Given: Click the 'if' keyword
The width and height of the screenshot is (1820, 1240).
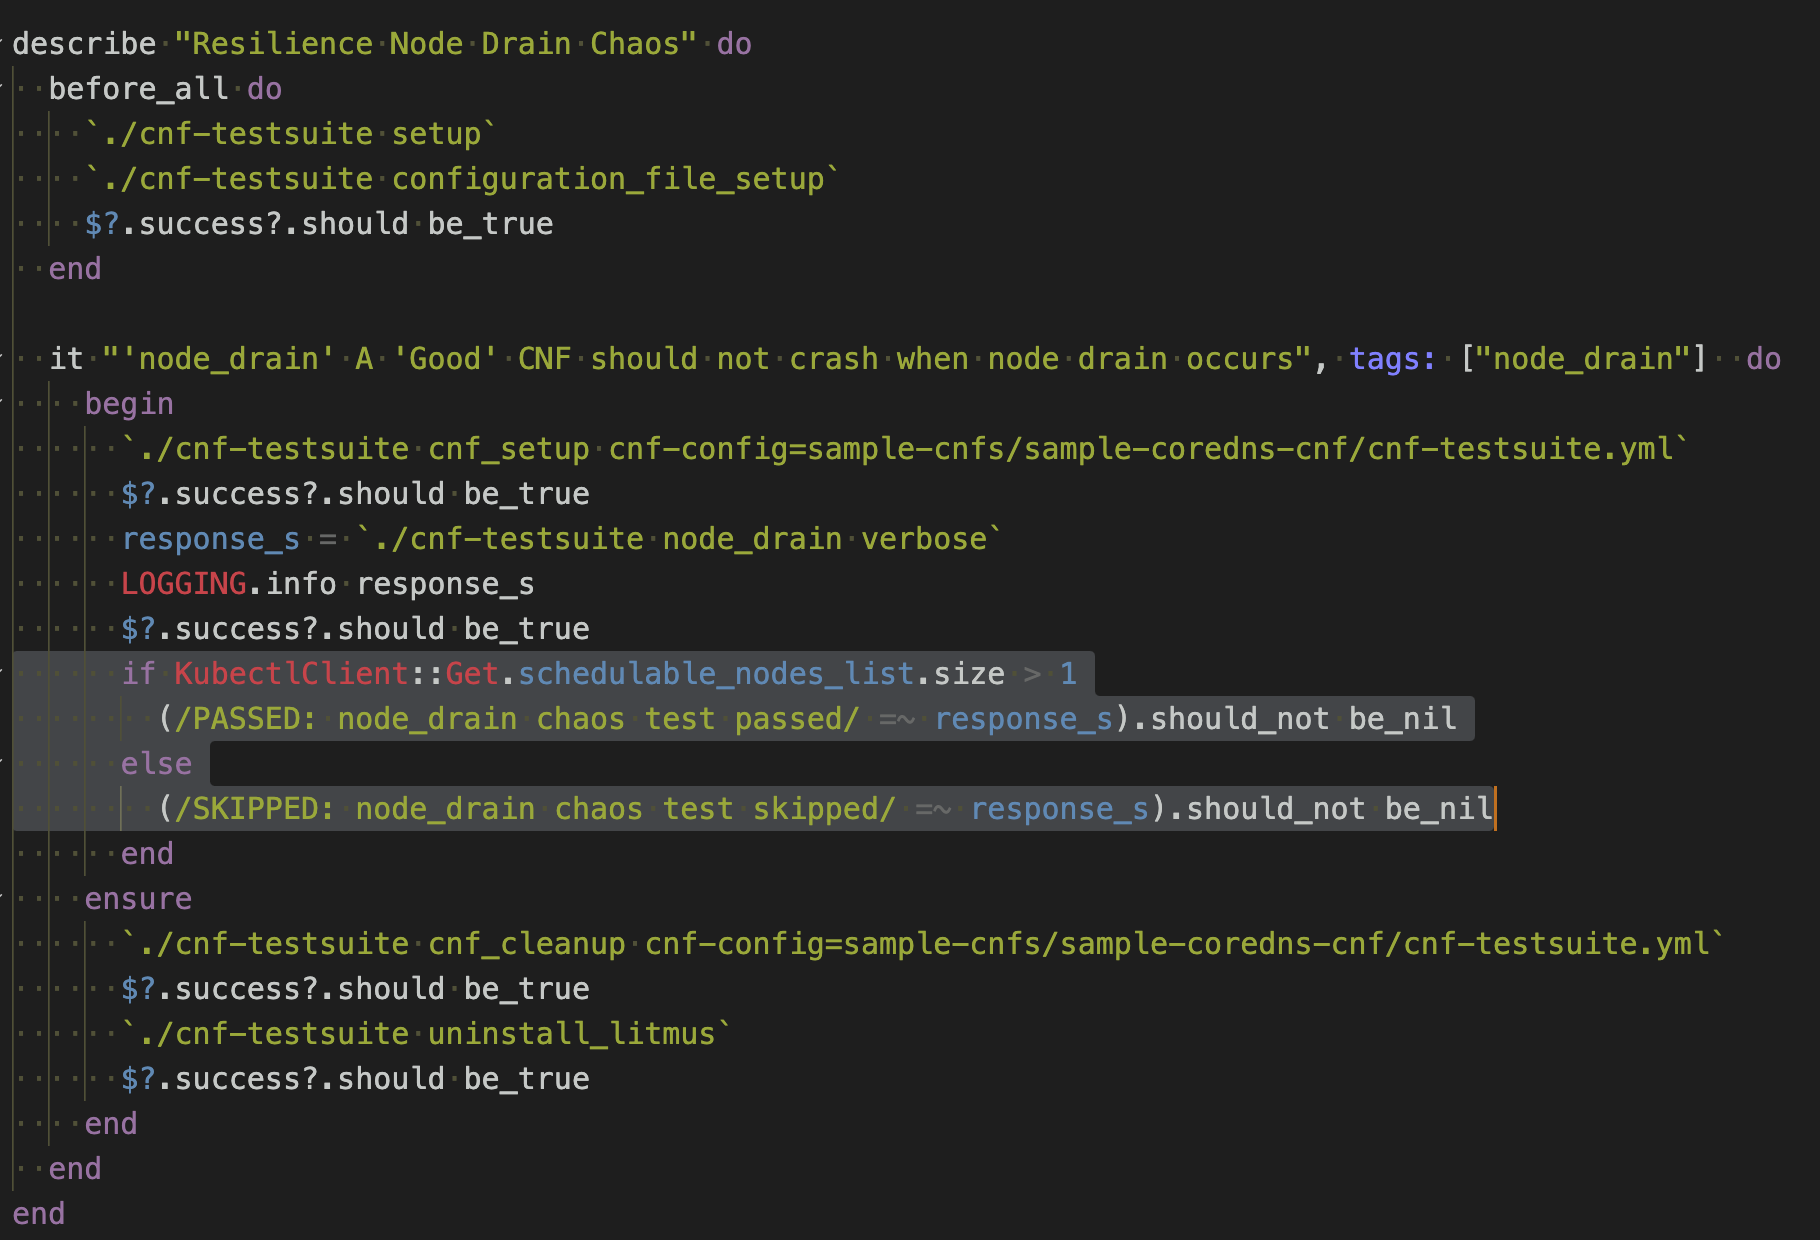Looking at the screenshot, I should 138,674.
